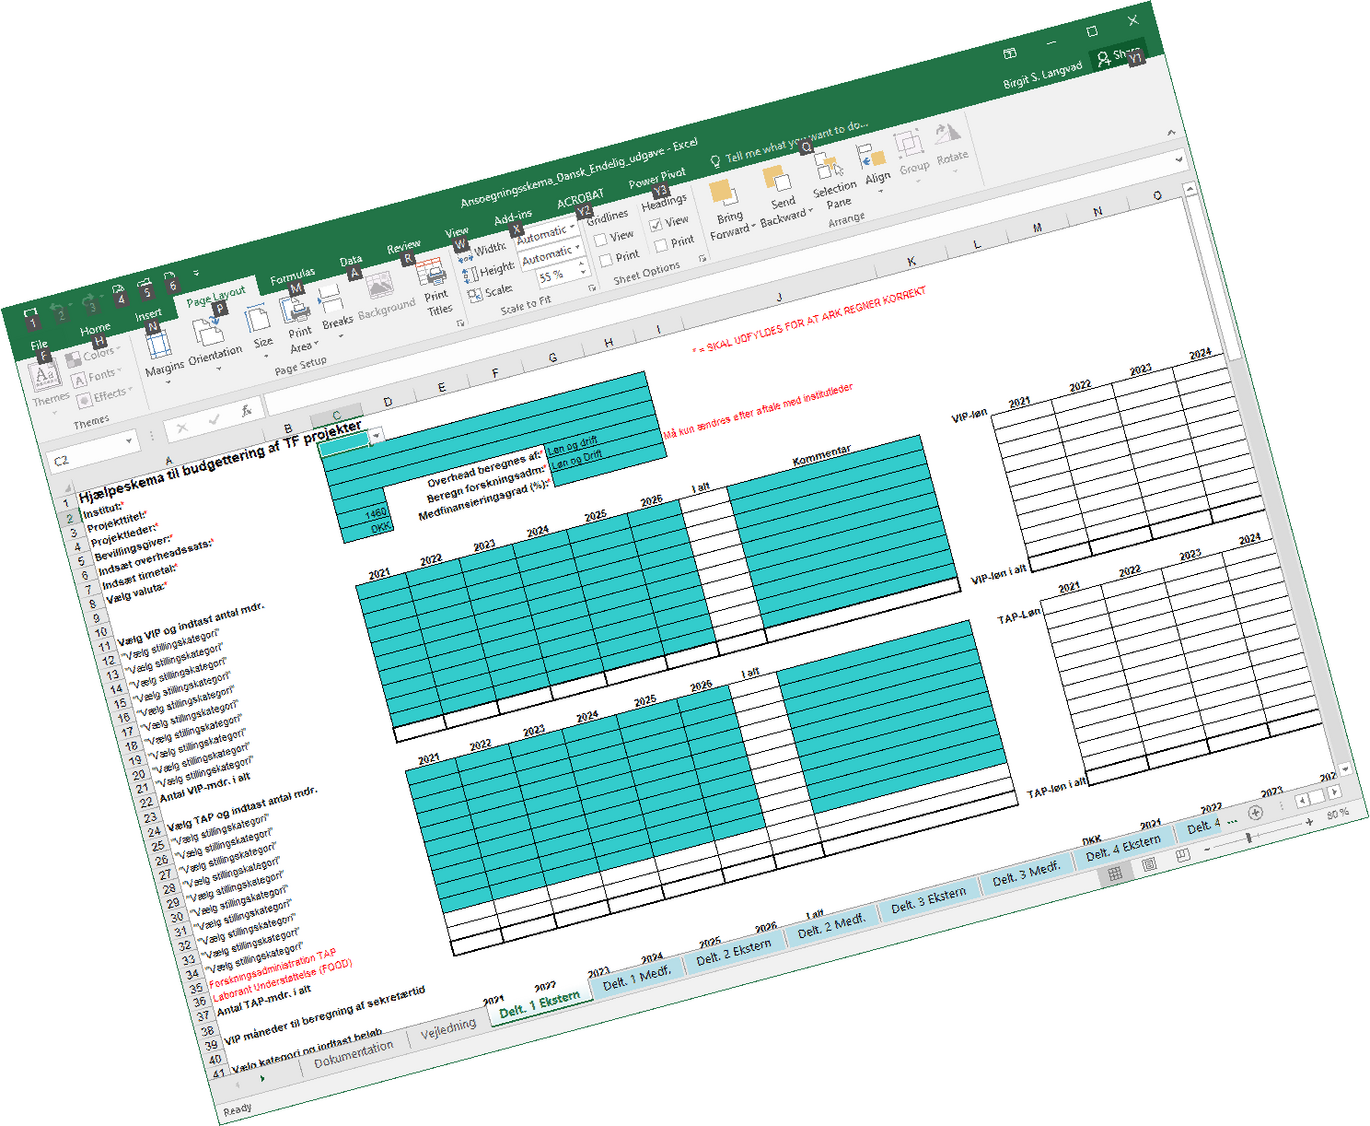Click the zoom slider in status bar
The width and height of the screenshot is (1370, 1126).
point(1249,837)
